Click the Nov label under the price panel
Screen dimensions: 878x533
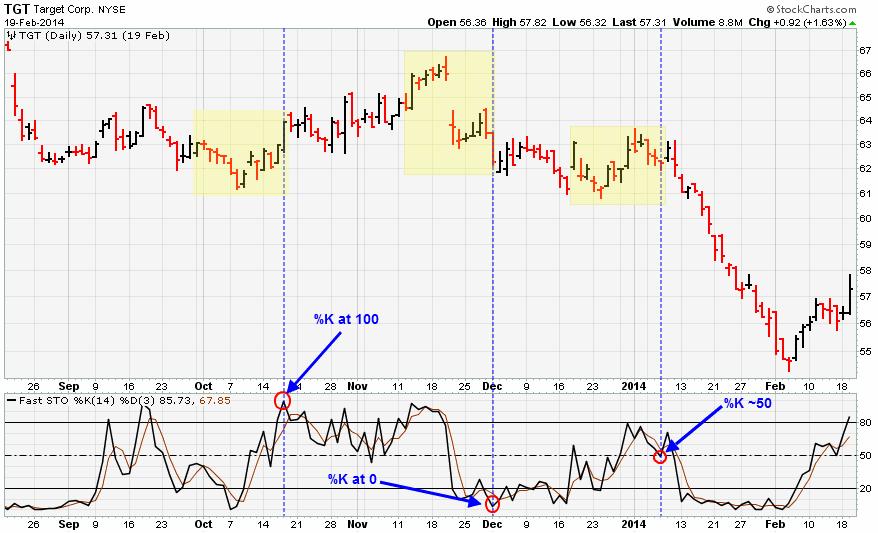click(x=357, y=386)
